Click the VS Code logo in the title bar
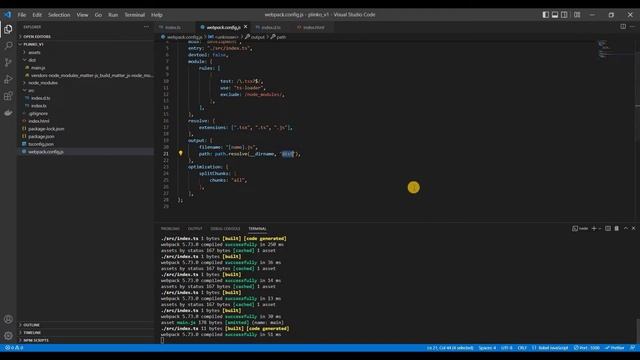This screenshot has width=640, height=360. (8, 15)
